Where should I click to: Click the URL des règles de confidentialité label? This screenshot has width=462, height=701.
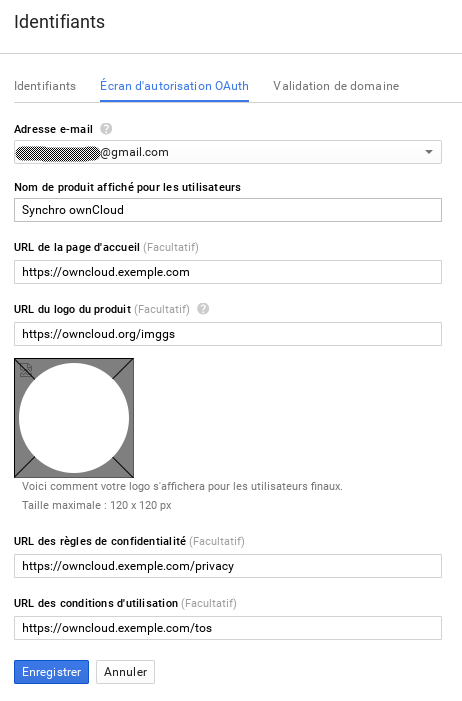[x=100, y=541]
